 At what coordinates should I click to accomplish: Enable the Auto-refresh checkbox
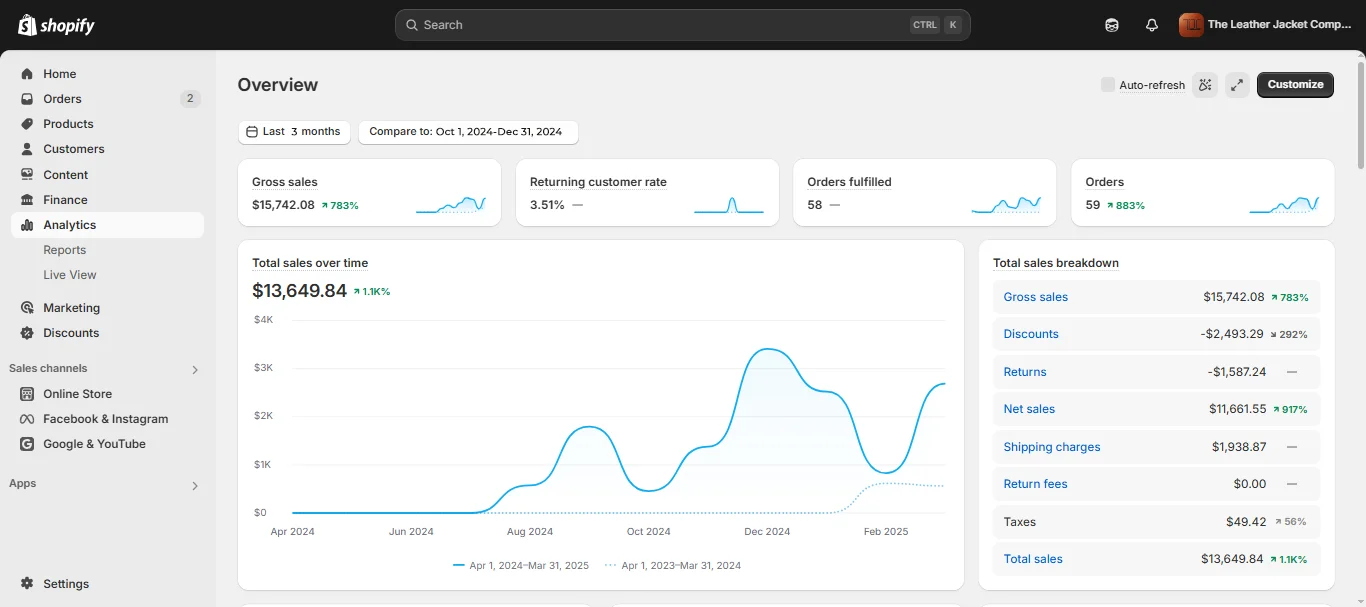(x=1108, y=85)
